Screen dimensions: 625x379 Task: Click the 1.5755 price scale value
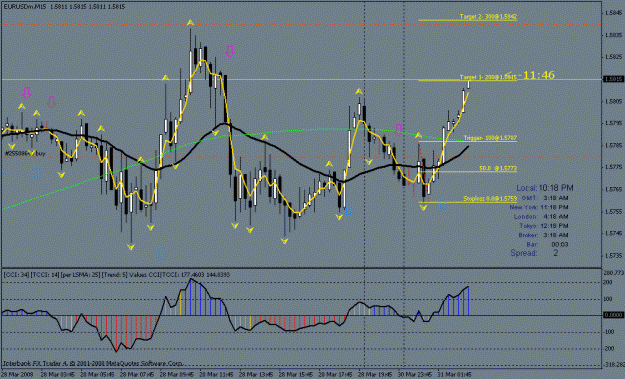(x=613, y=212)
